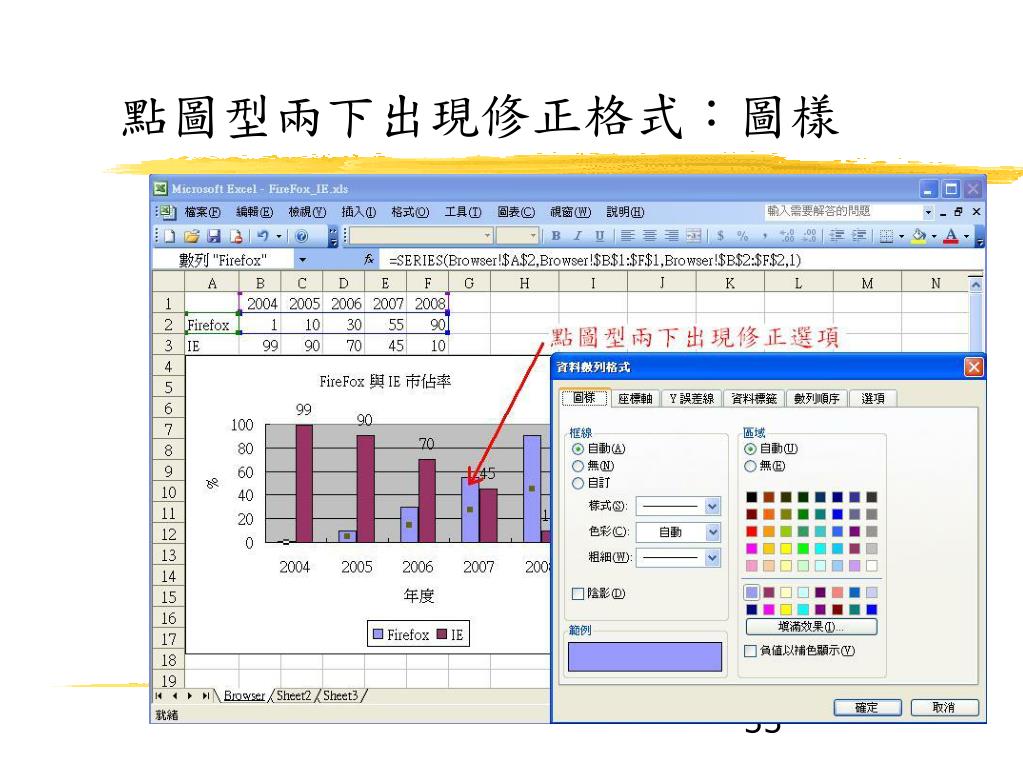
Task: Open the 插入(I) menu
Action: [x=359, y=212]
